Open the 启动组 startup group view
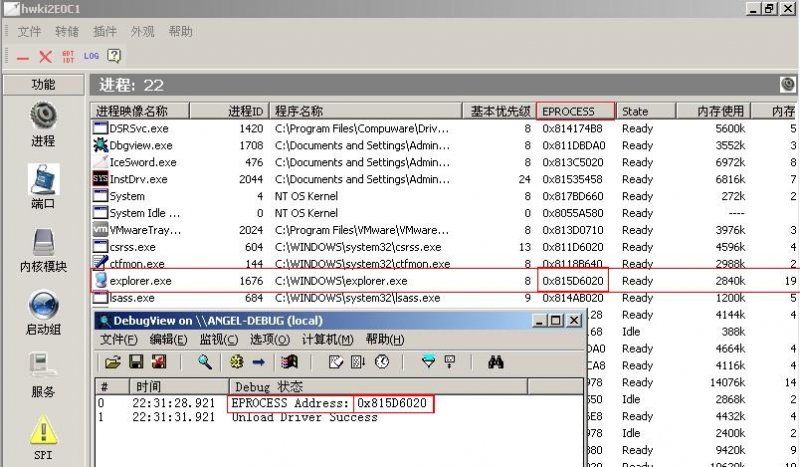The height and width of the screenshot is (467, 800). [x=43, y=313]
